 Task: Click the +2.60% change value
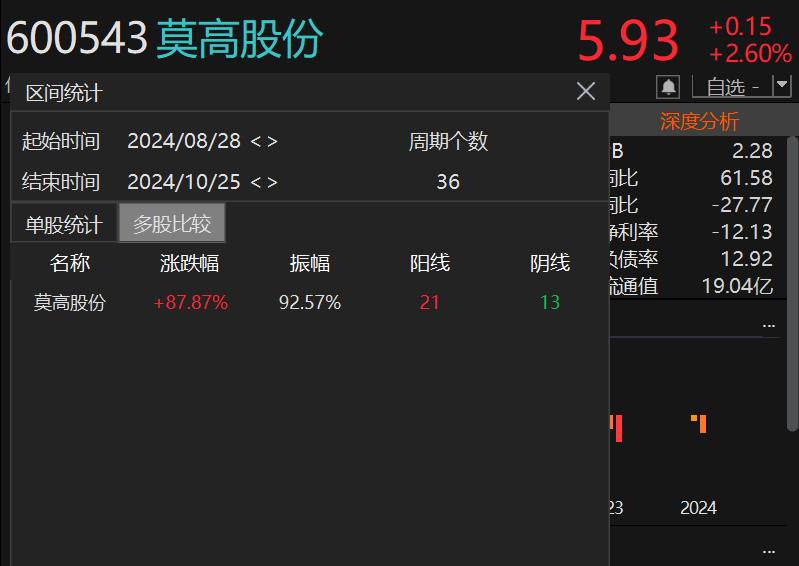750,54
